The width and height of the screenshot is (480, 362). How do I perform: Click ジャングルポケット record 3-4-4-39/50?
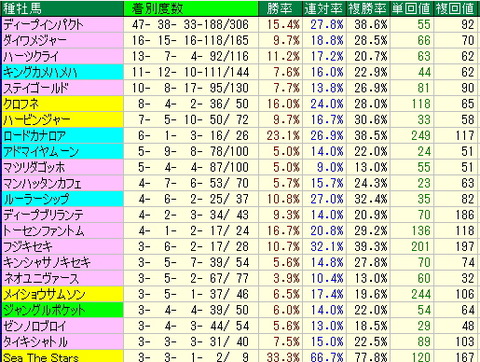pyautogui.click(x=193, y=310)
